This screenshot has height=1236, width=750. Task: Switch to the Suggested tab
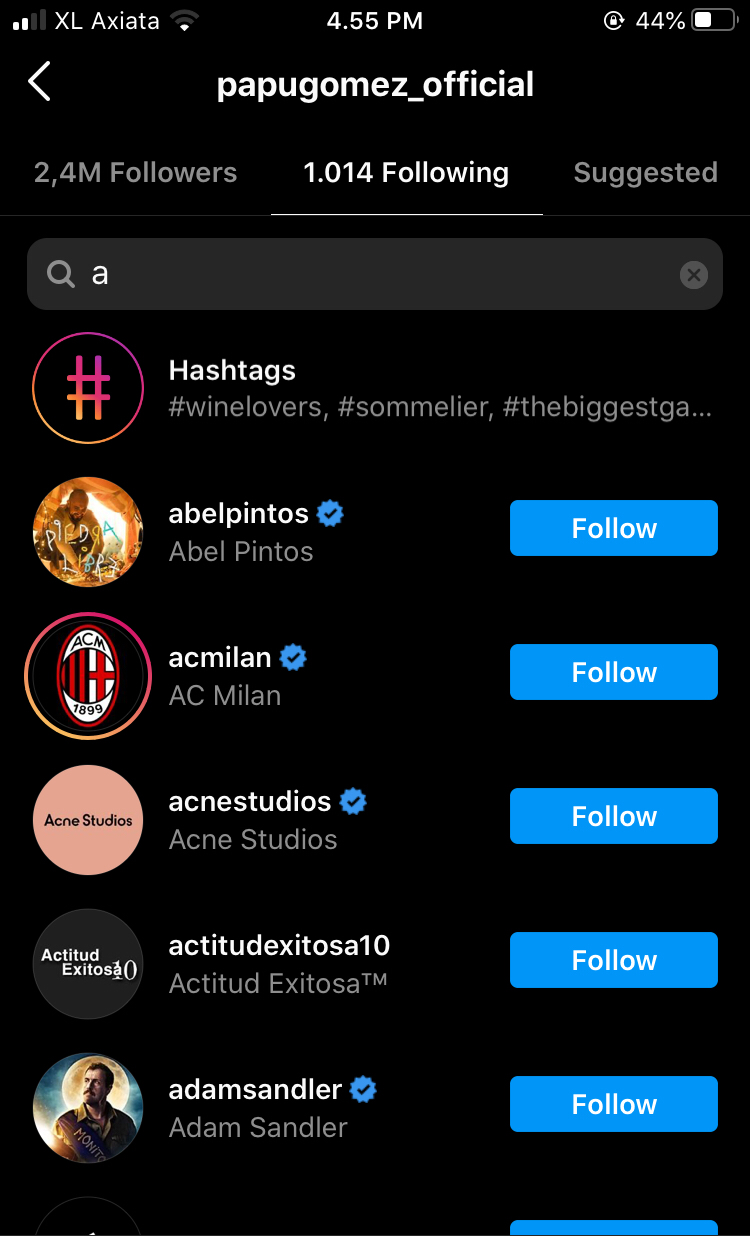(645, 173)
